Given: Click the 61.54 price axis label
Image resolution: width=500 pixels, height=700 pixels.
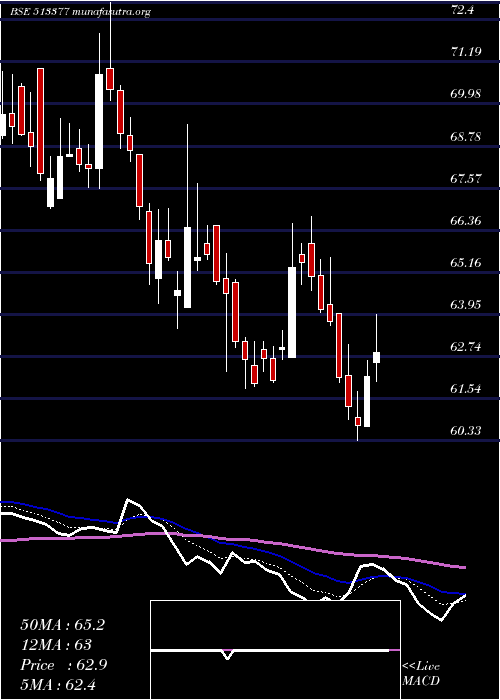Looking at the screenshot, I should [466, 388].
